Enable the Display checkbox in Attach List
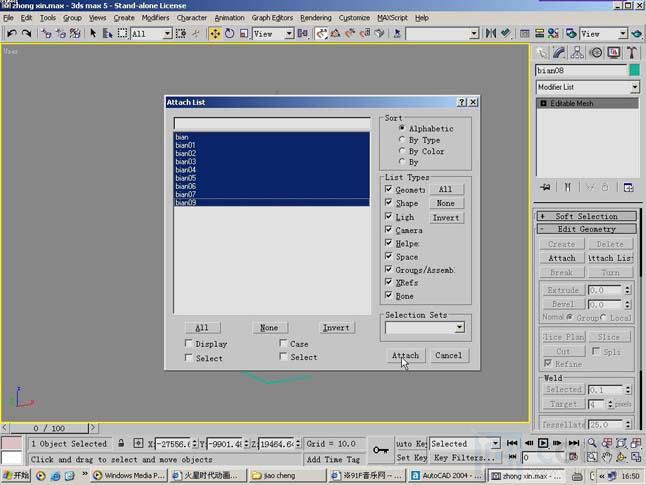The width and height of the screenshot is (646, 485). click(189, 343)
